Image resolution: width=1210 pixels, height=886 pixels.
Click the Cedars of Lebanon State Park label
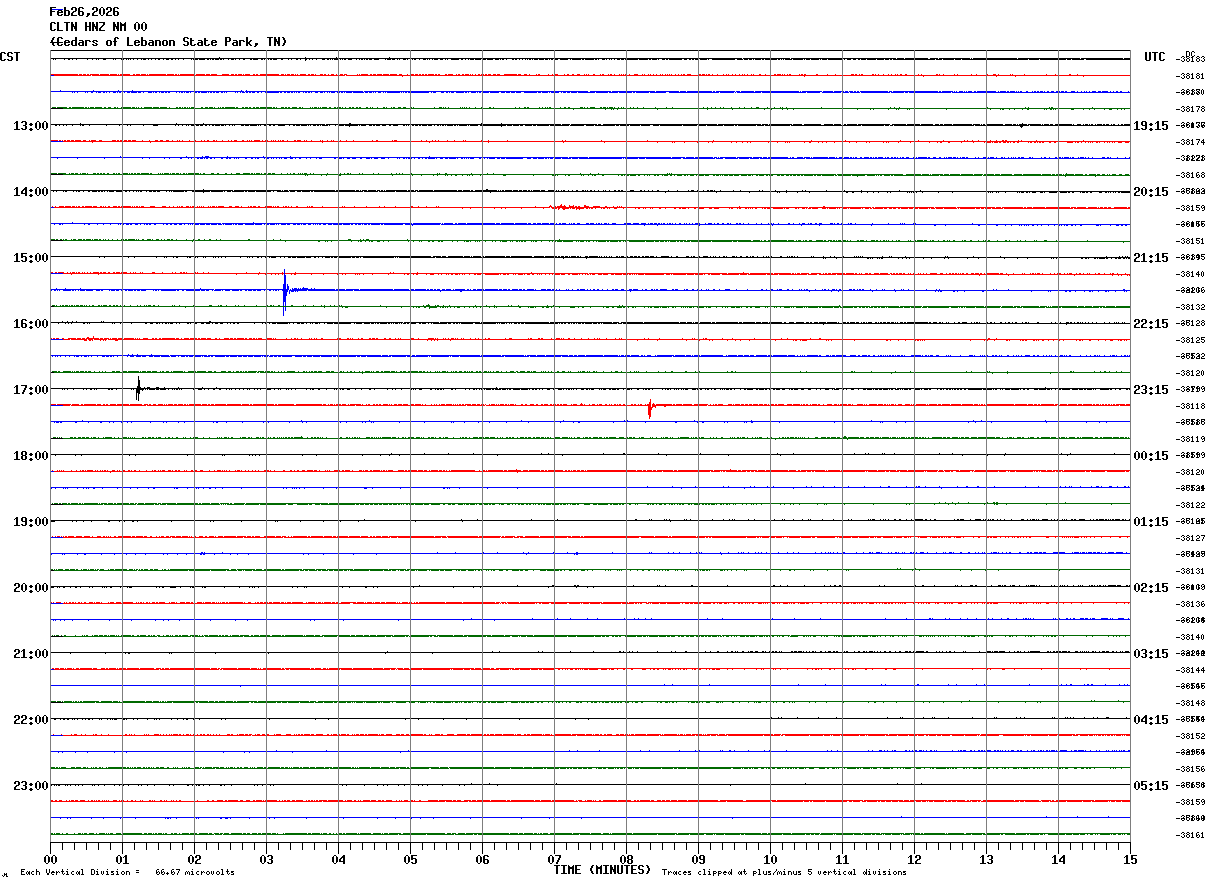[168, 42]
